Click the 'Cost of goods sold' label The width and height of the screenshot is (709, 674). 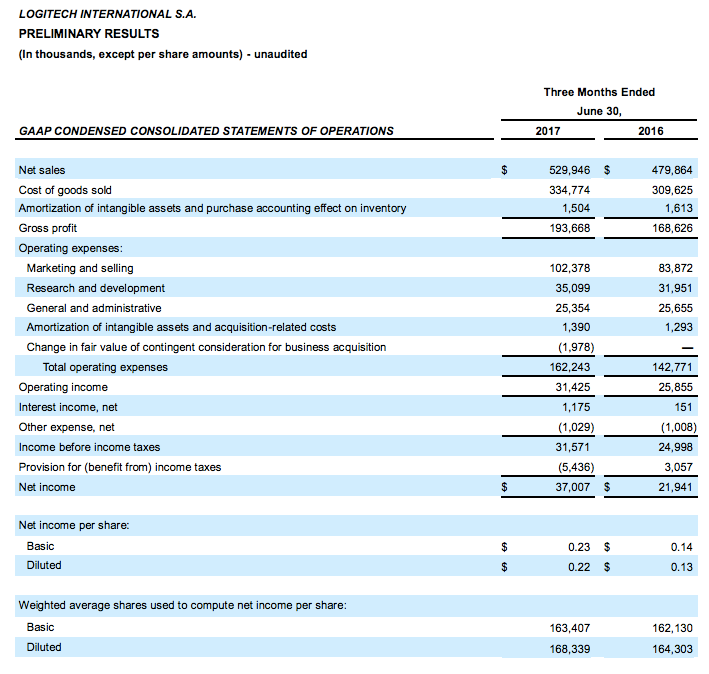65,190
